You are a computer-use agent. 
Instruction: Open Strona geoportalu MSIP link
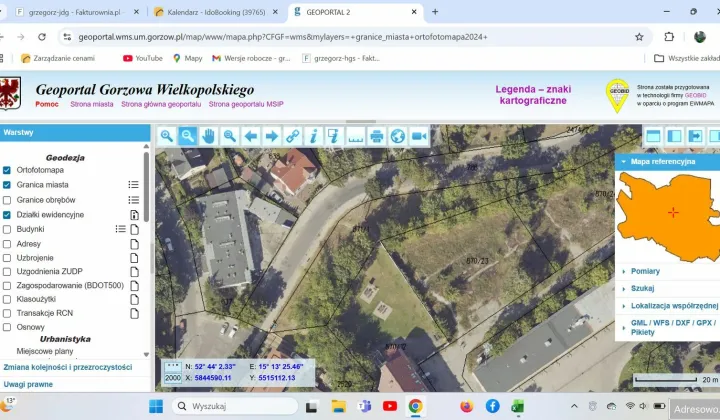click(246, 104)
